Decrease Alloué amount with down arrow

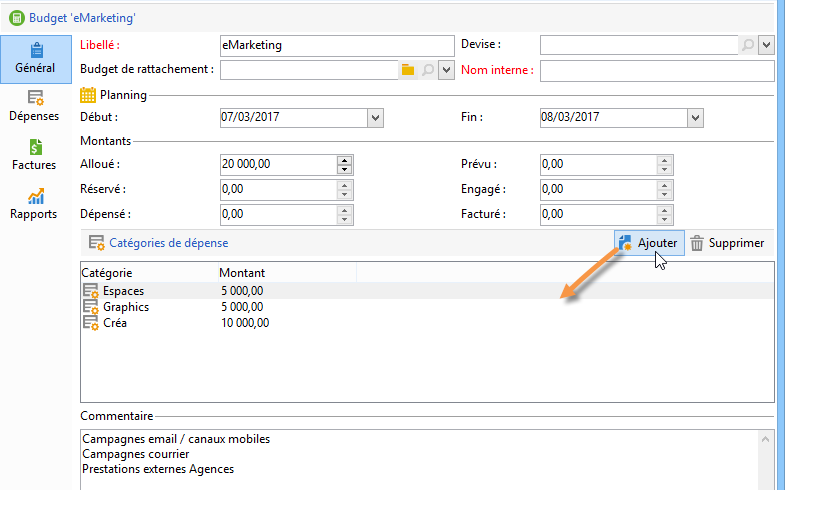345,169
